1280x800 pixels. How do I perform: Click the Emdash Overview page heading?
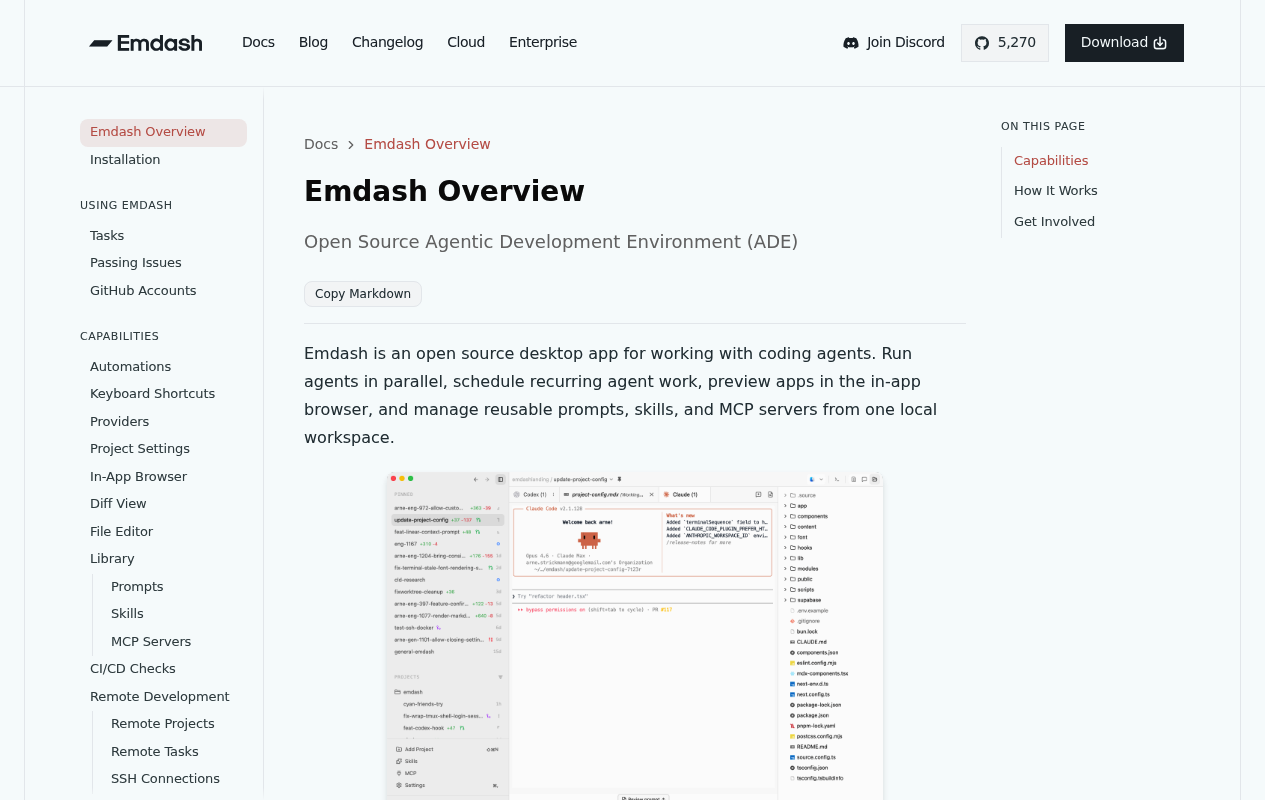pyautogui.click(x=444, y=191)
